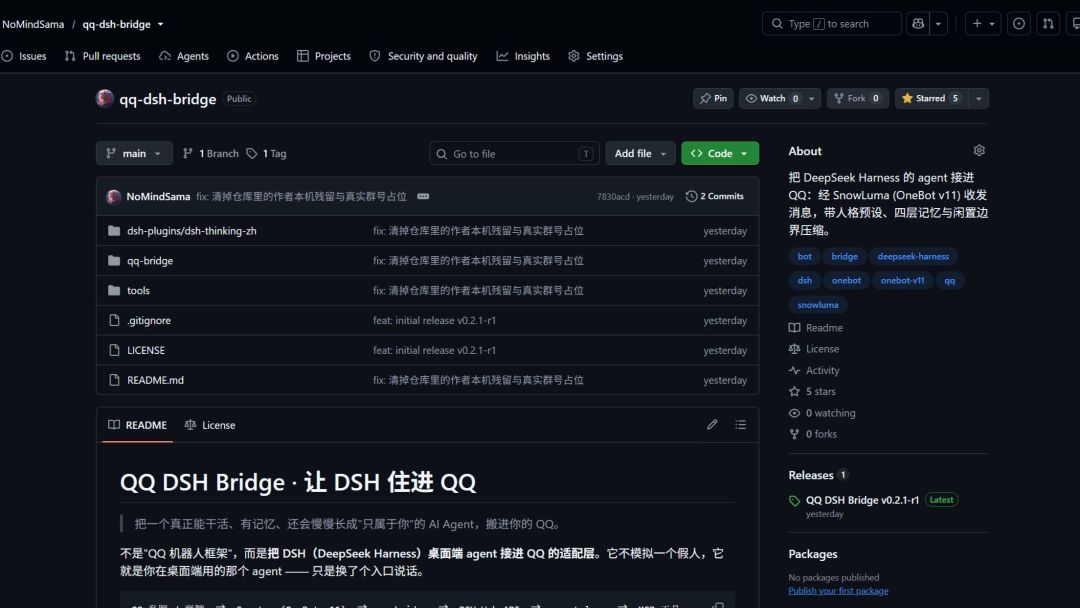
Task: Click the dsh topic tag
Action: pyautogui.click(x=804, y=280)
